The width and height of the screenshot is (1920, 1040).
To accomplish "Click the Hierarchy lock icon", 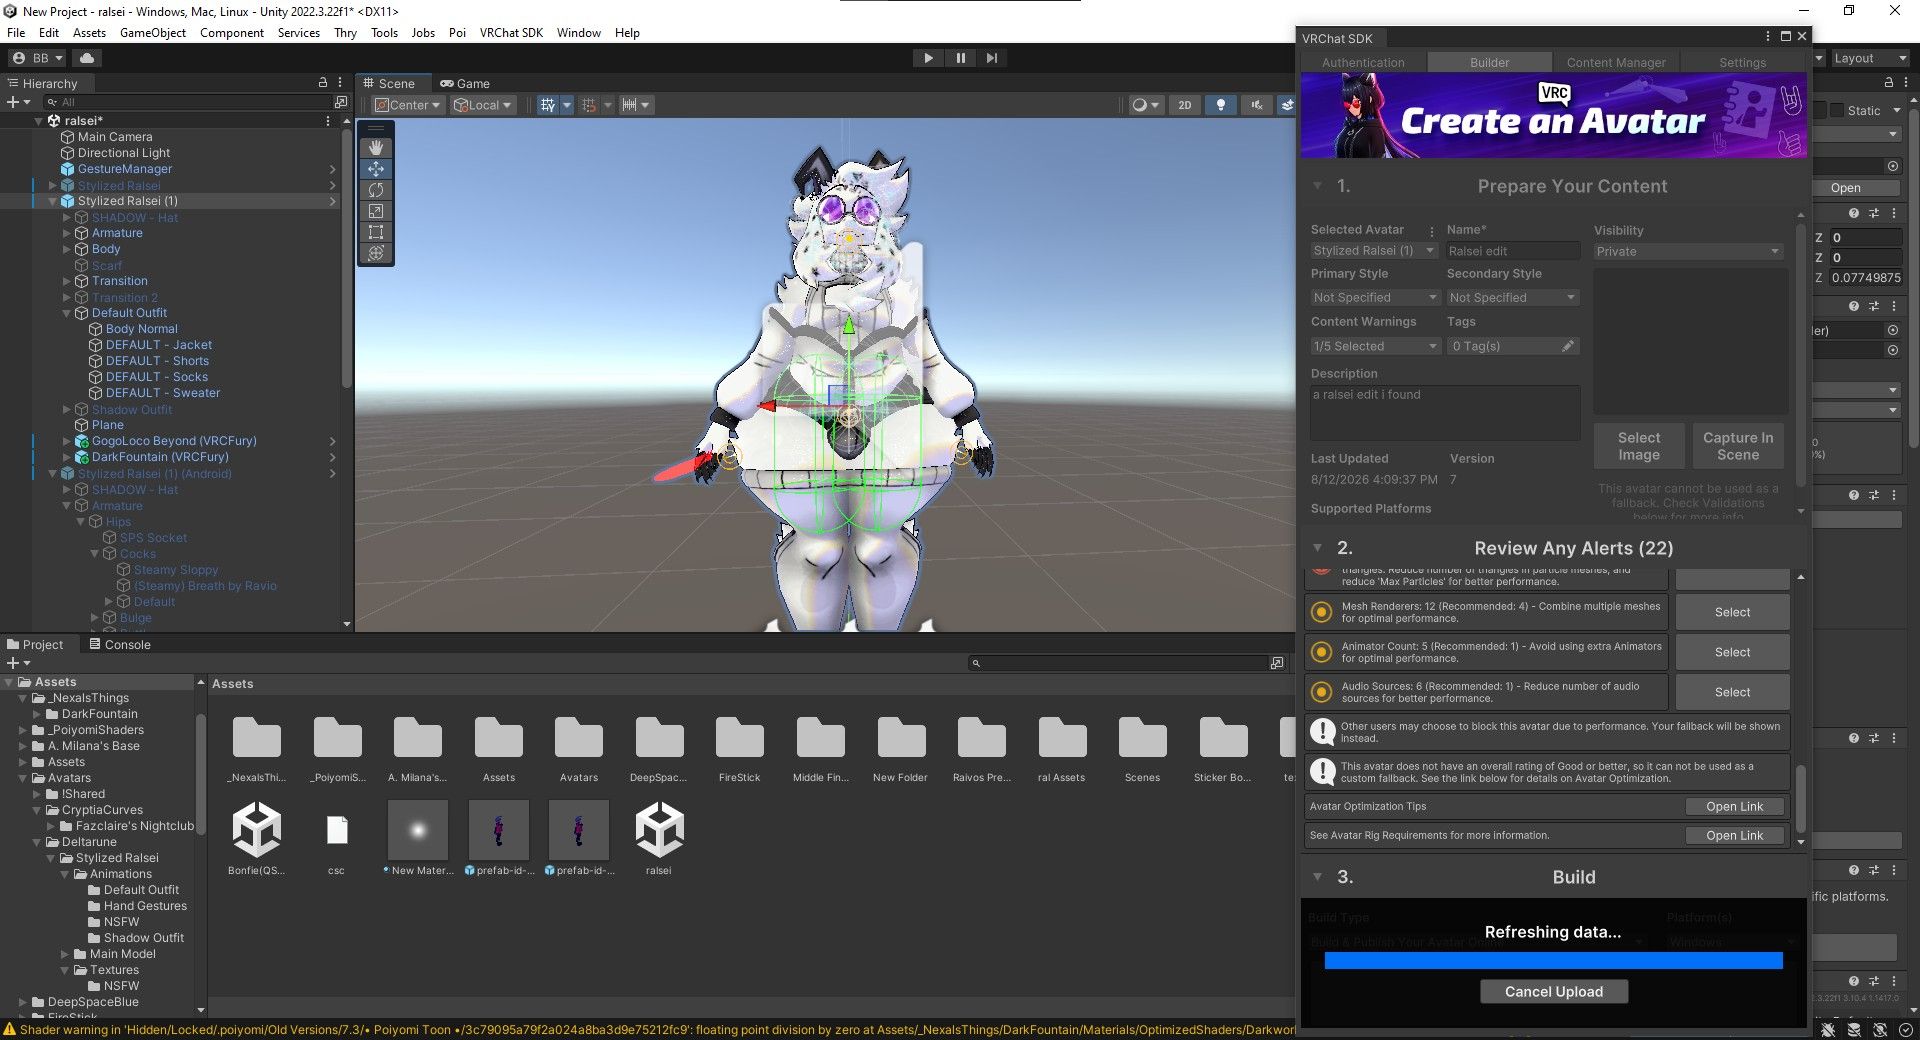I will pyautogui.click(x=323, y=83).
